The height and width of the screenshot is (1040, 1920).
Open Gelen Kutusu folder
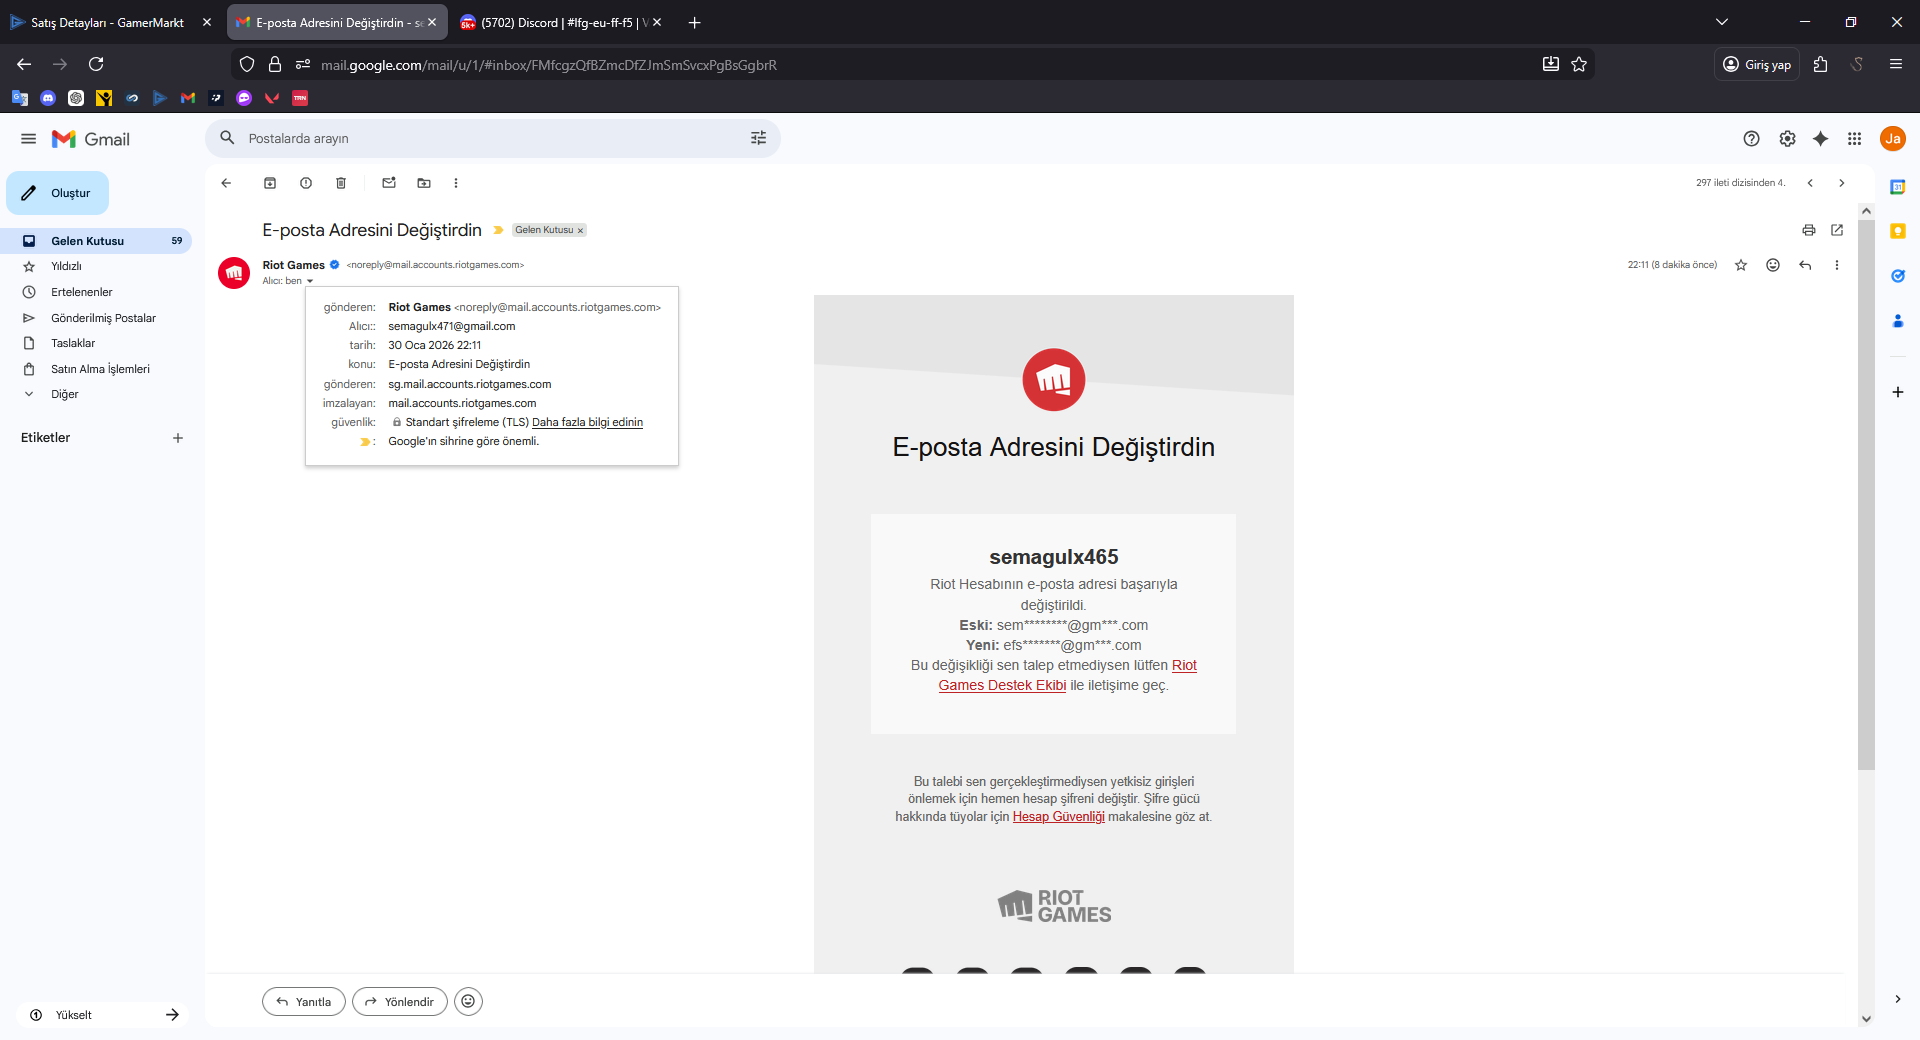pos(95,241)
